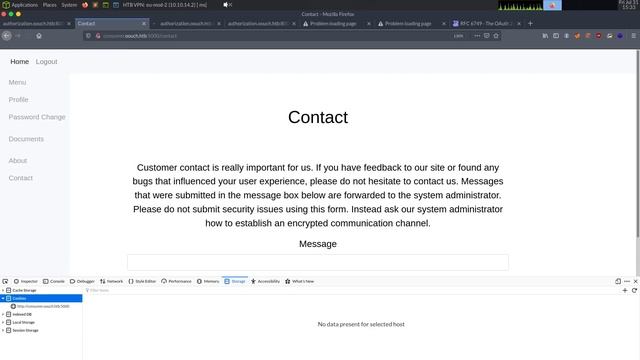
Task: Click the Logout link
Action: coord(47,62)
